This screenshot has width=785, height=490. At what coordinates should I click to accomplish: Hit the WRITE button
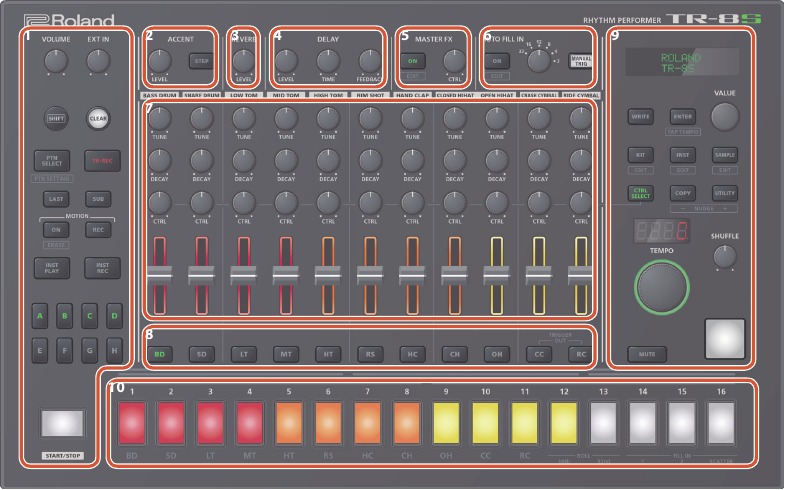(640, 117)
